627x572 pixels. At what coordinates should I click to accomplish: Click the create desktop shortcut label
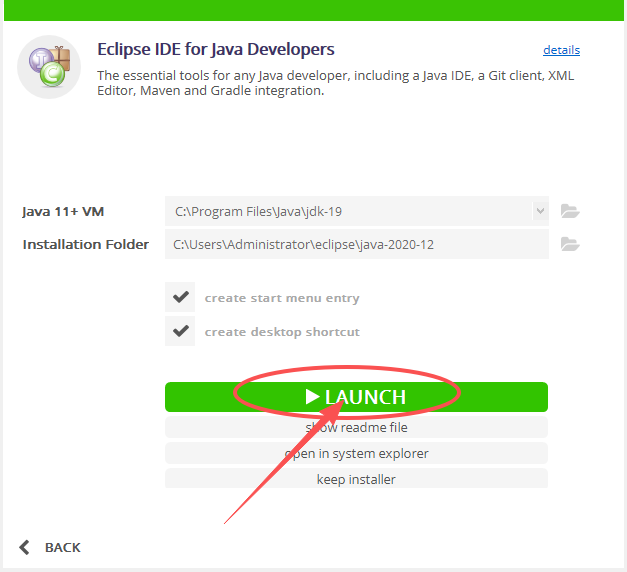tap(282, 332)
